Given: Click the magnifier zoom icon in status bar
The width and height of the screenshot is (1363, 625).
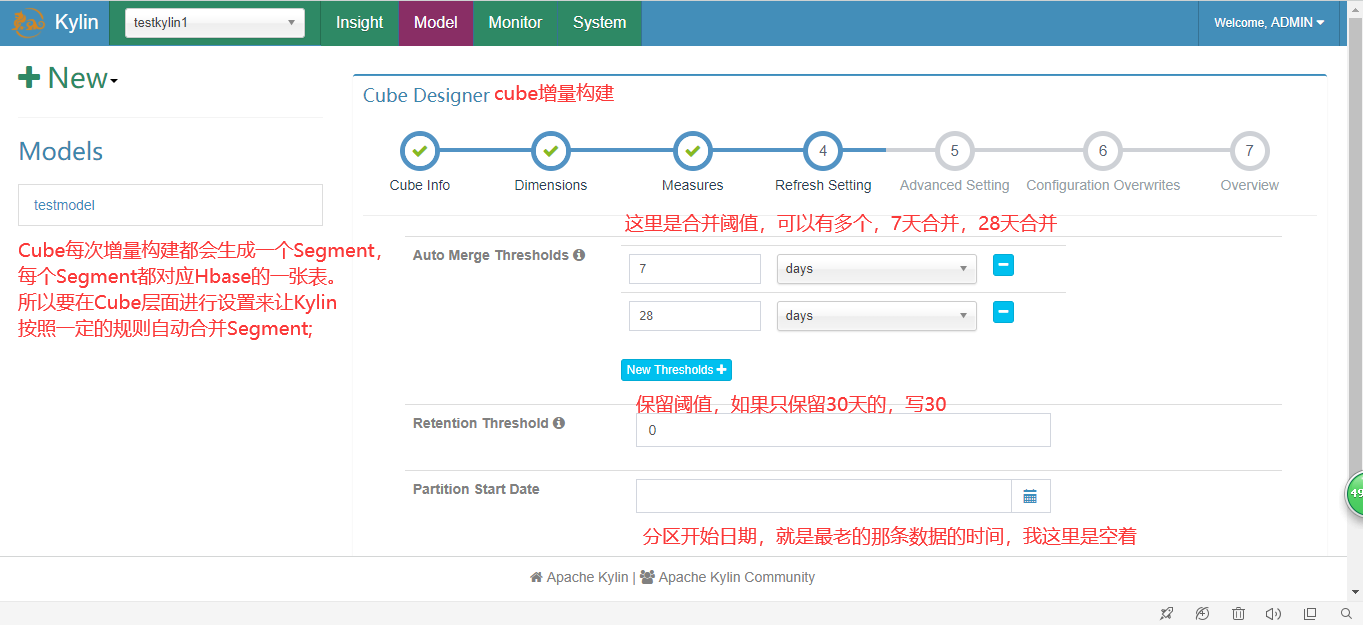Looking at the screenshot, I should (x=1346, y=613).
